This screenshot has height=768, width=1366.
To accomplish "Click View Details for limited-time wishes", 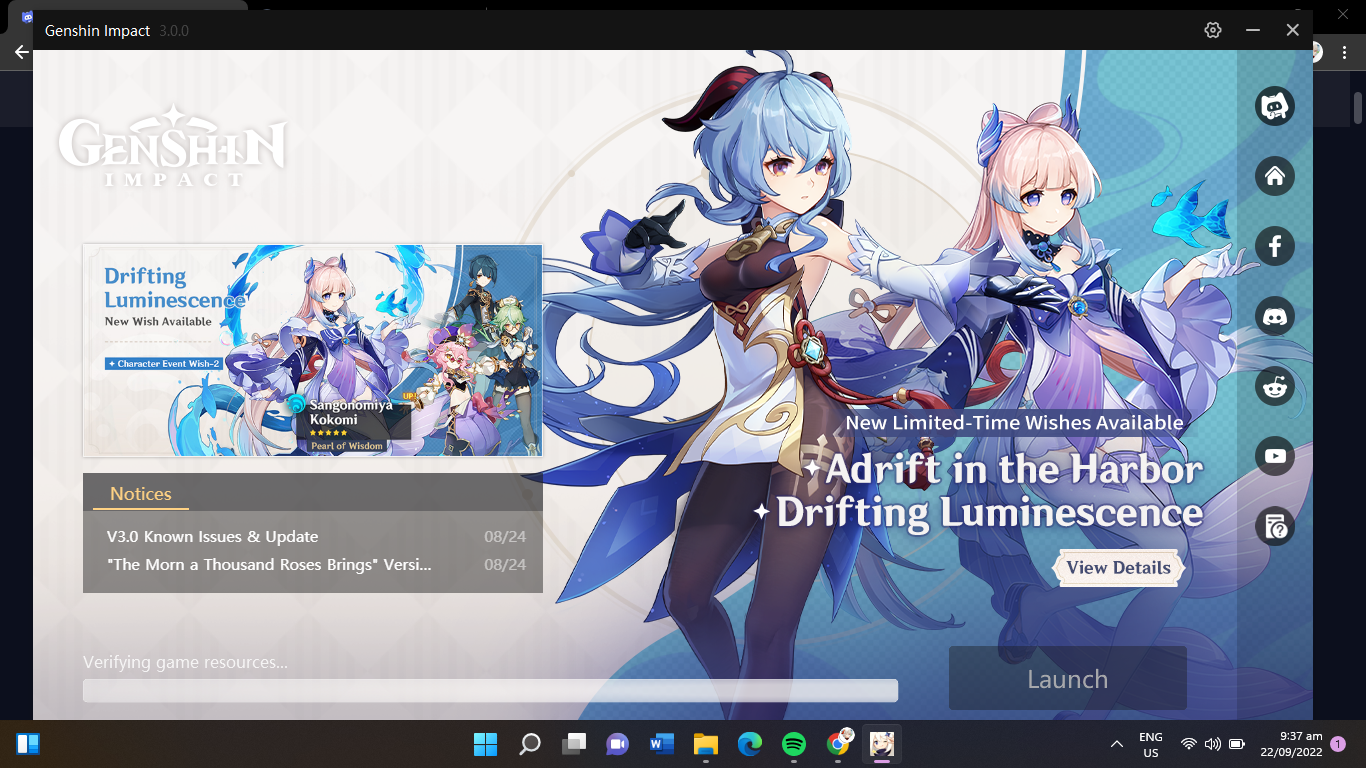I will (1118, 567).
